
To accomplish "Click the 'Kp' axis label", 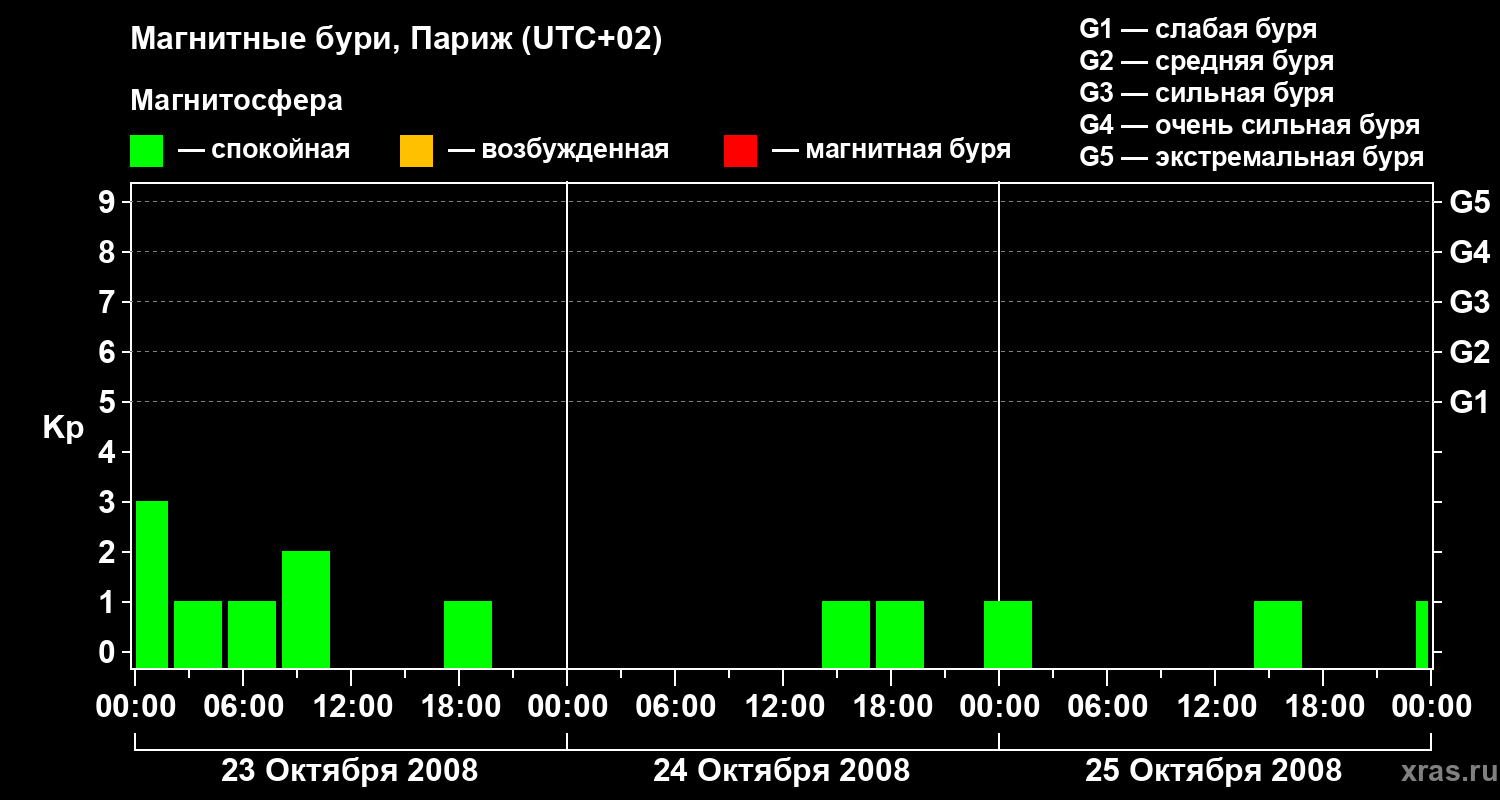I will (x=64, y=428).
